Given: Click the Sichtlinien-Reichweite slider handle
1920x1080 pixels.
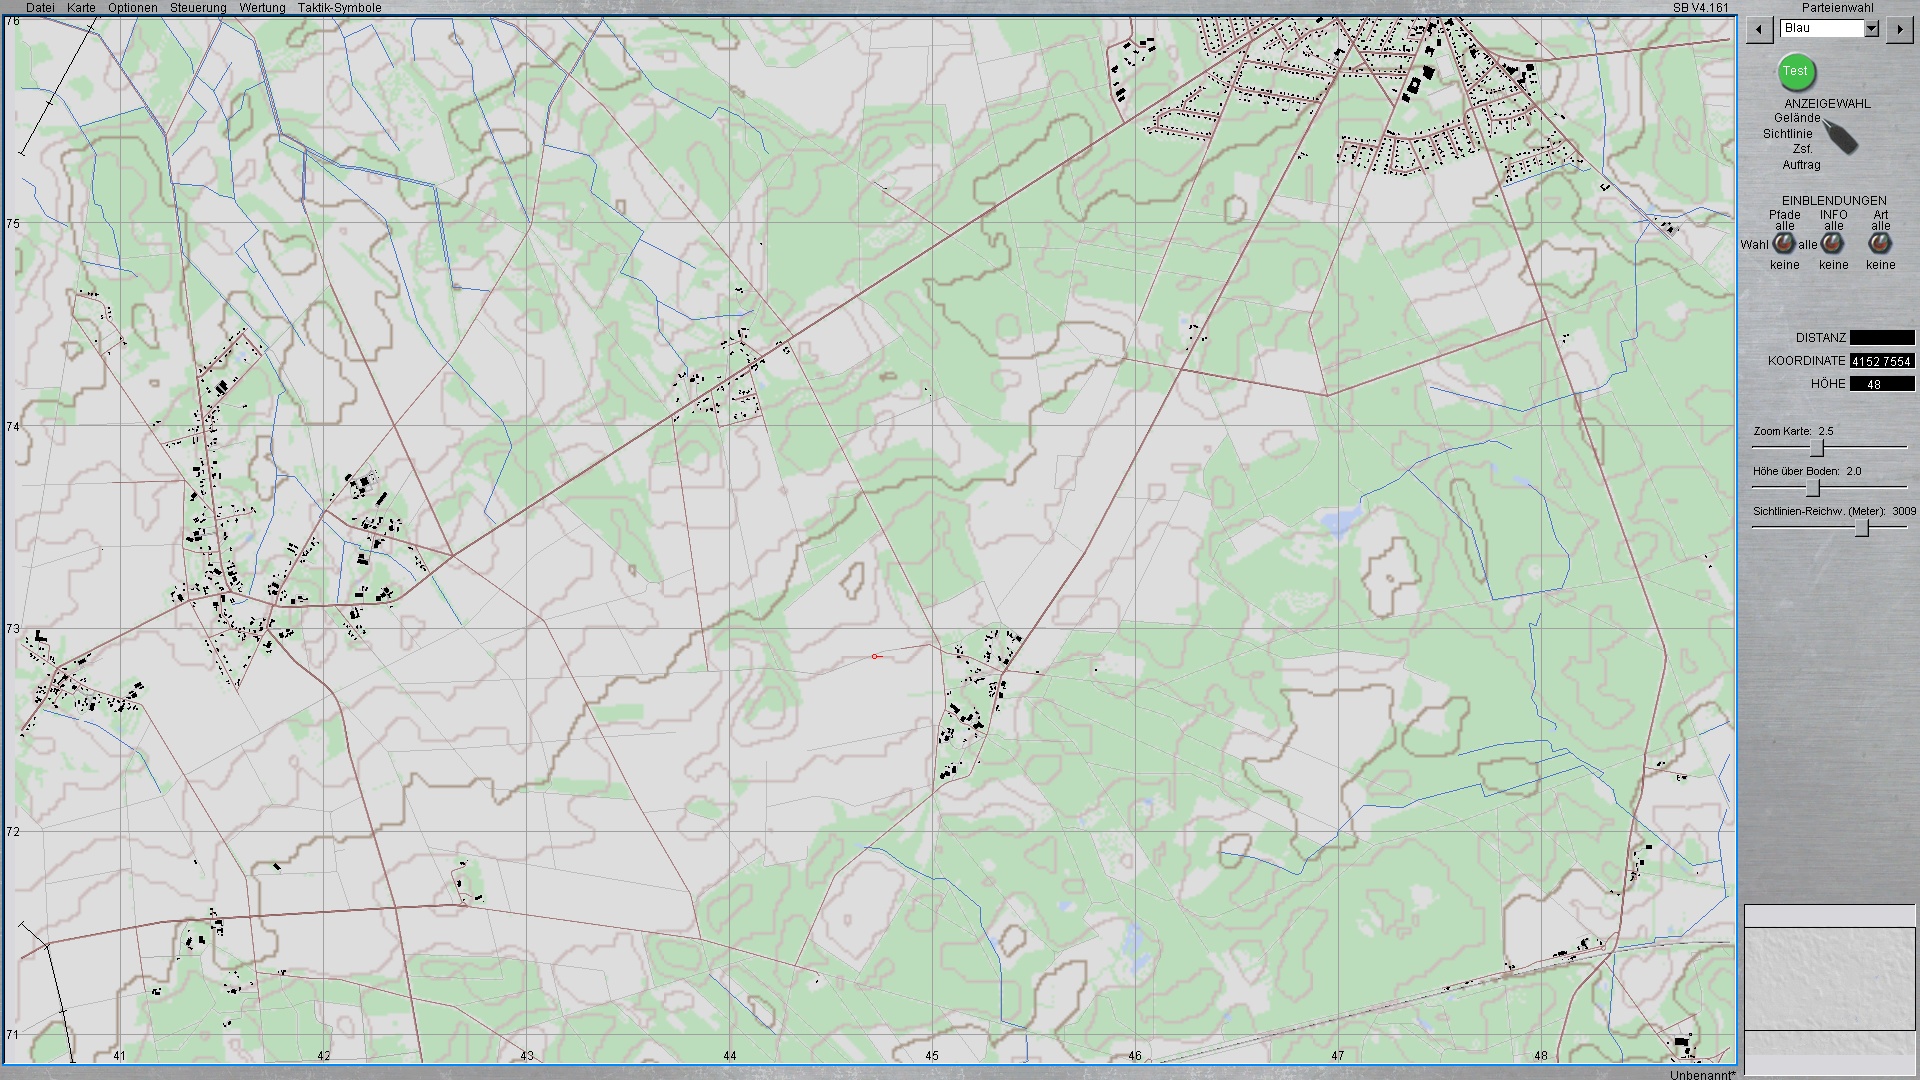Looking at the screenshot, I should 1862,528.
